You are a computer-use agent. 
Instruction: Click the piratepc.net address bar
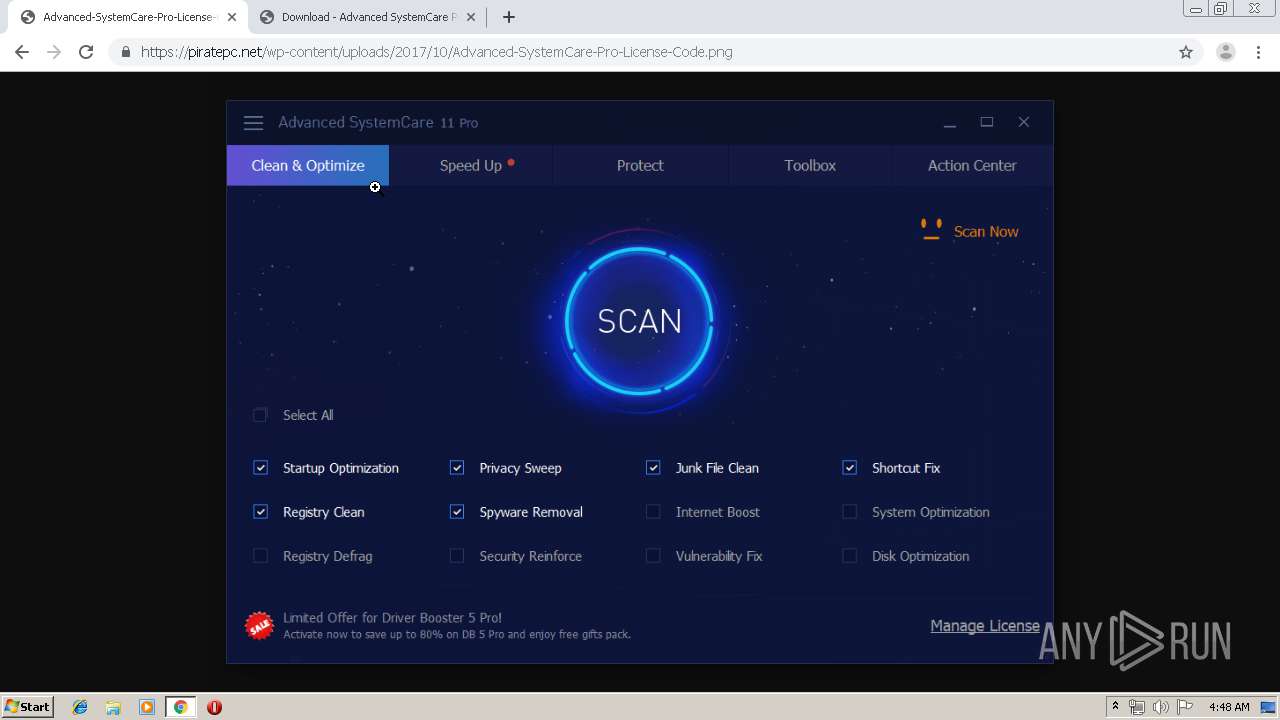(x=640, y=52)
